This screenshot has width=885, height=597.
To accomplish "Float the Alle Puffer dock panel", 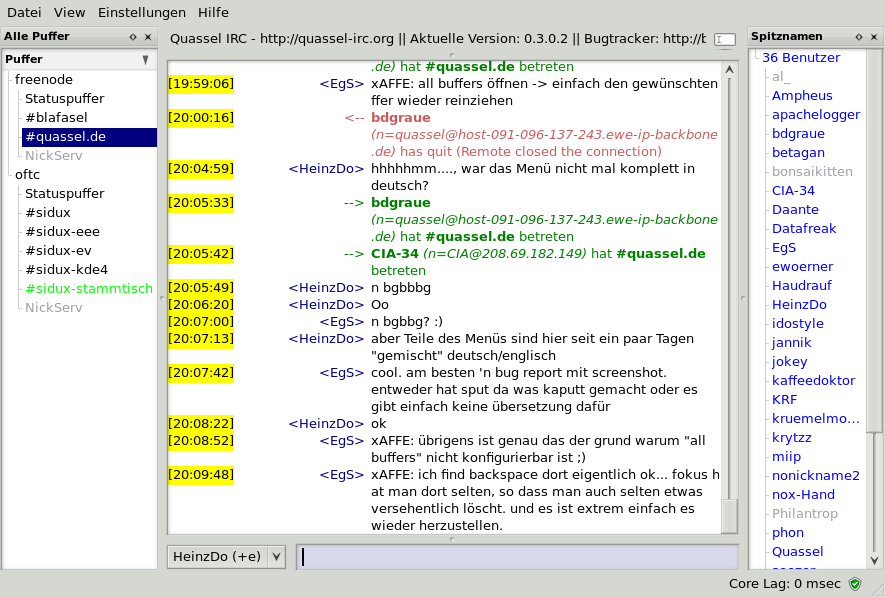I will (133, 37).
